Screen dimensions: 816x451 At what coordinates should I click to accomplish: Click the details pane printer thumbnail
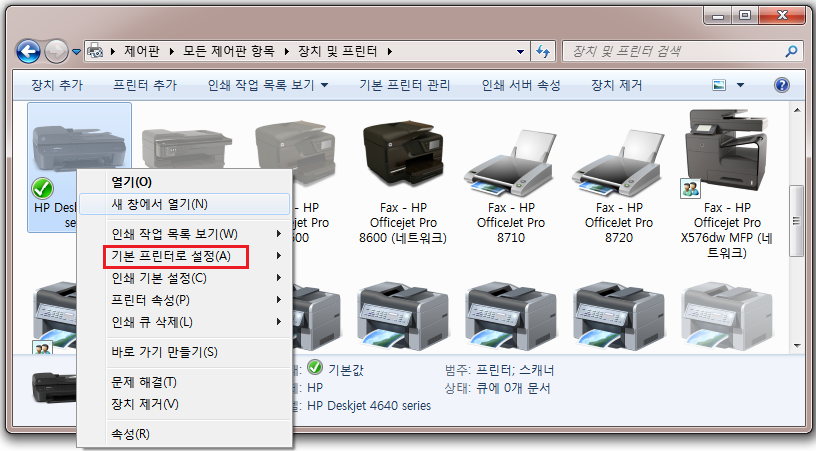(55, 388)
